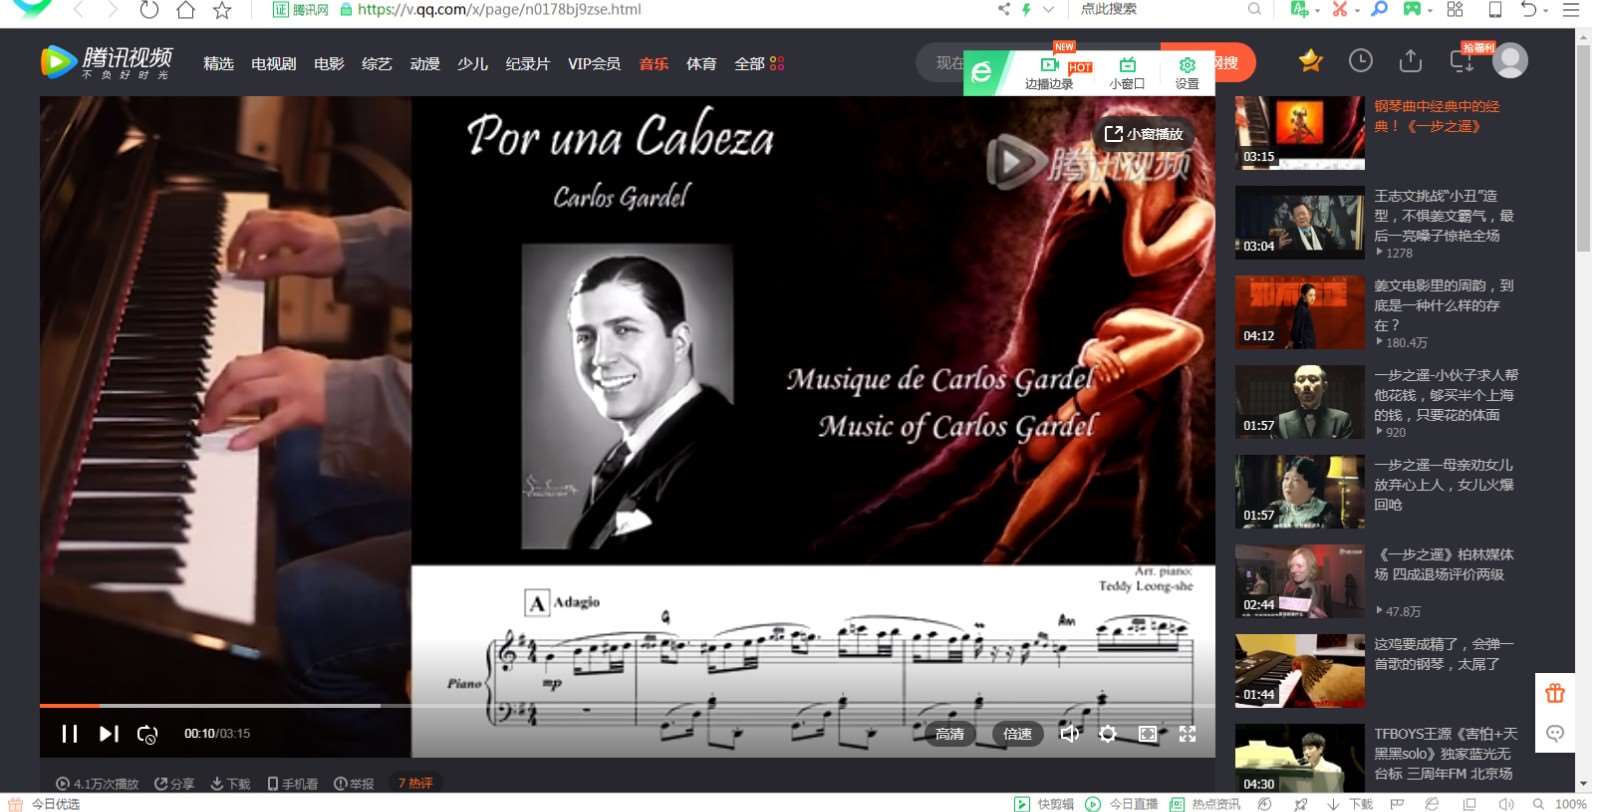Image resolution: width=1600 pixels, height=812 pixels.
Task: Toggle the loop playback icon
Action: [147, 735]
